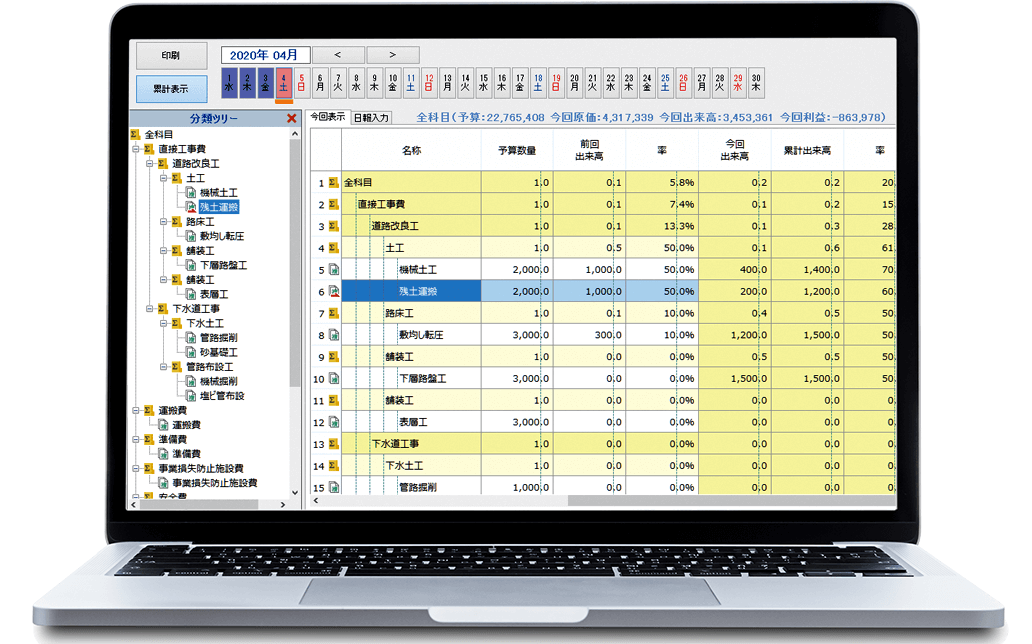Select day 15 (水) in the calendar strip
Viewport: 1032px width, 644px height.
tap(484, 82)
